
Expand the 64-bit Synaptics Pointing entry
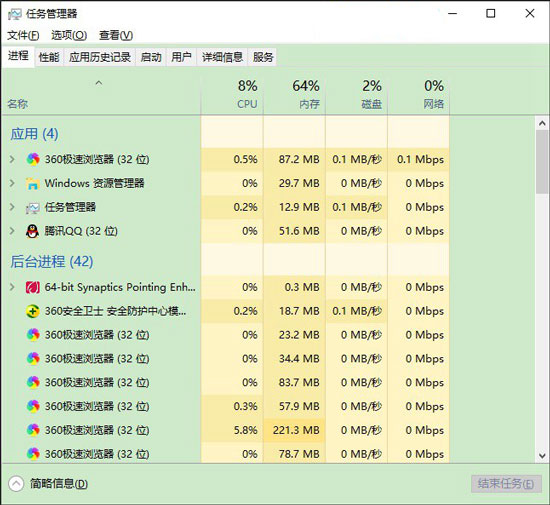[12, 287]
